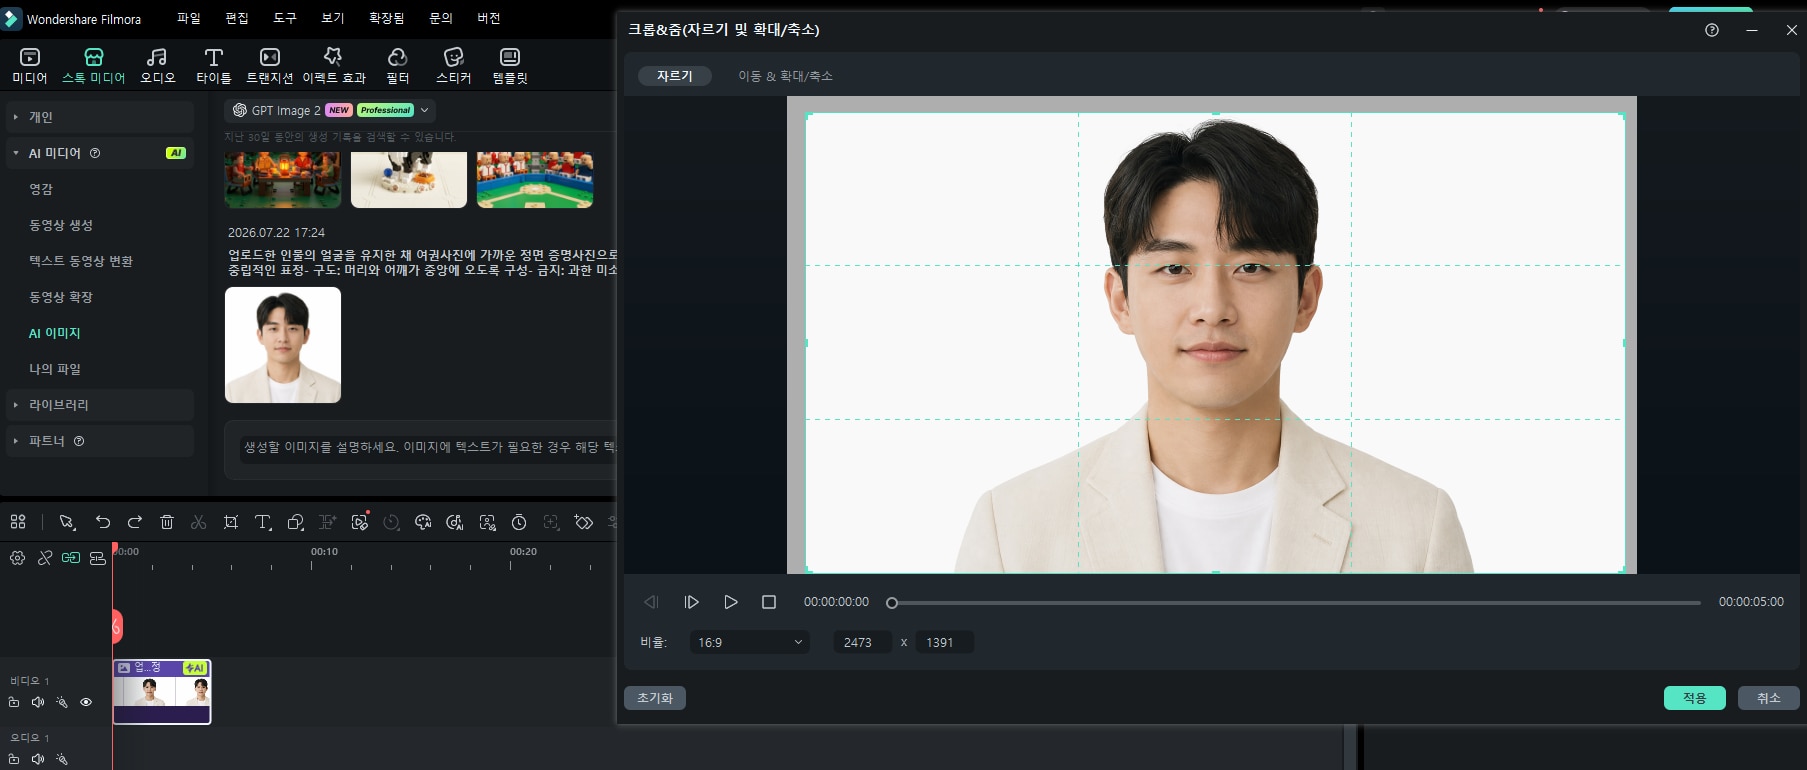Click the crop preview playback progress slider
This screenshot has height=770, width=1807.
coord(1294,603)
